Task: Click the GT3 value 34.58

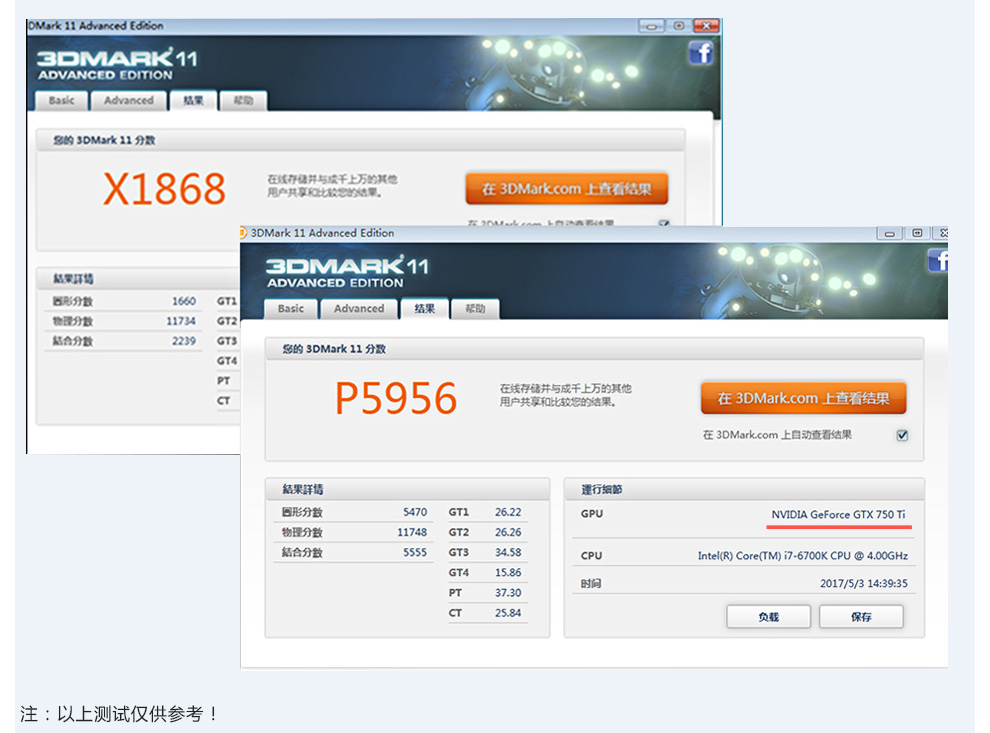Action: click(508, 552)
